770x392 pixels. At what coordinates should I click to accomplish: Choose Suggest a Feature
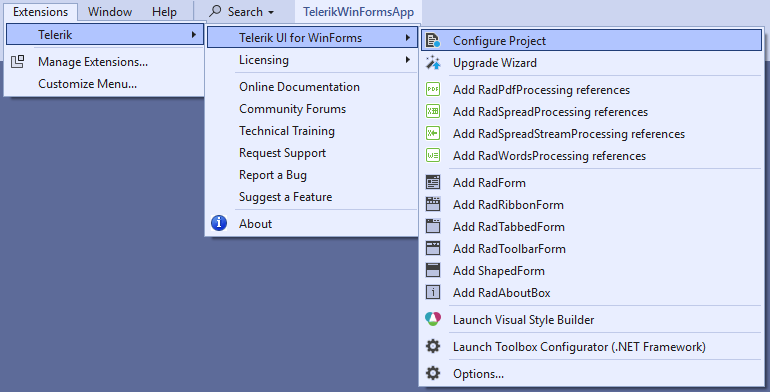(x=312, y=196)
